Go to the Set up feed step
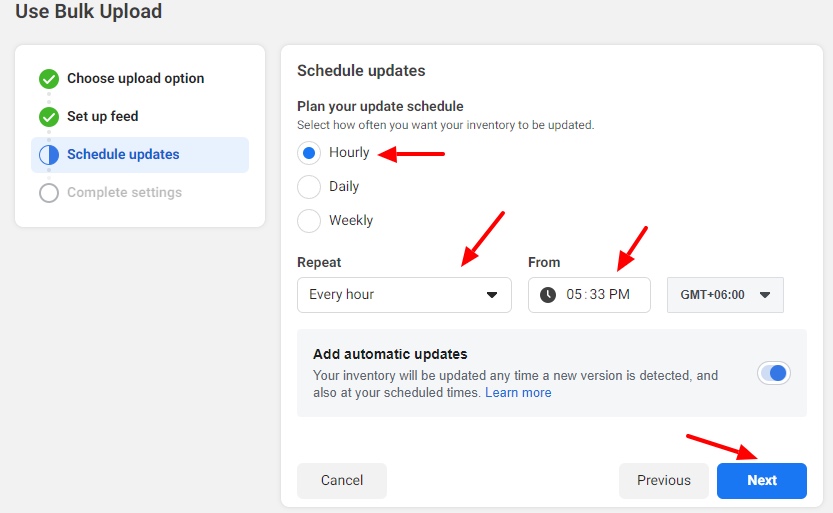The image size is (833, 513). [102, 117]
